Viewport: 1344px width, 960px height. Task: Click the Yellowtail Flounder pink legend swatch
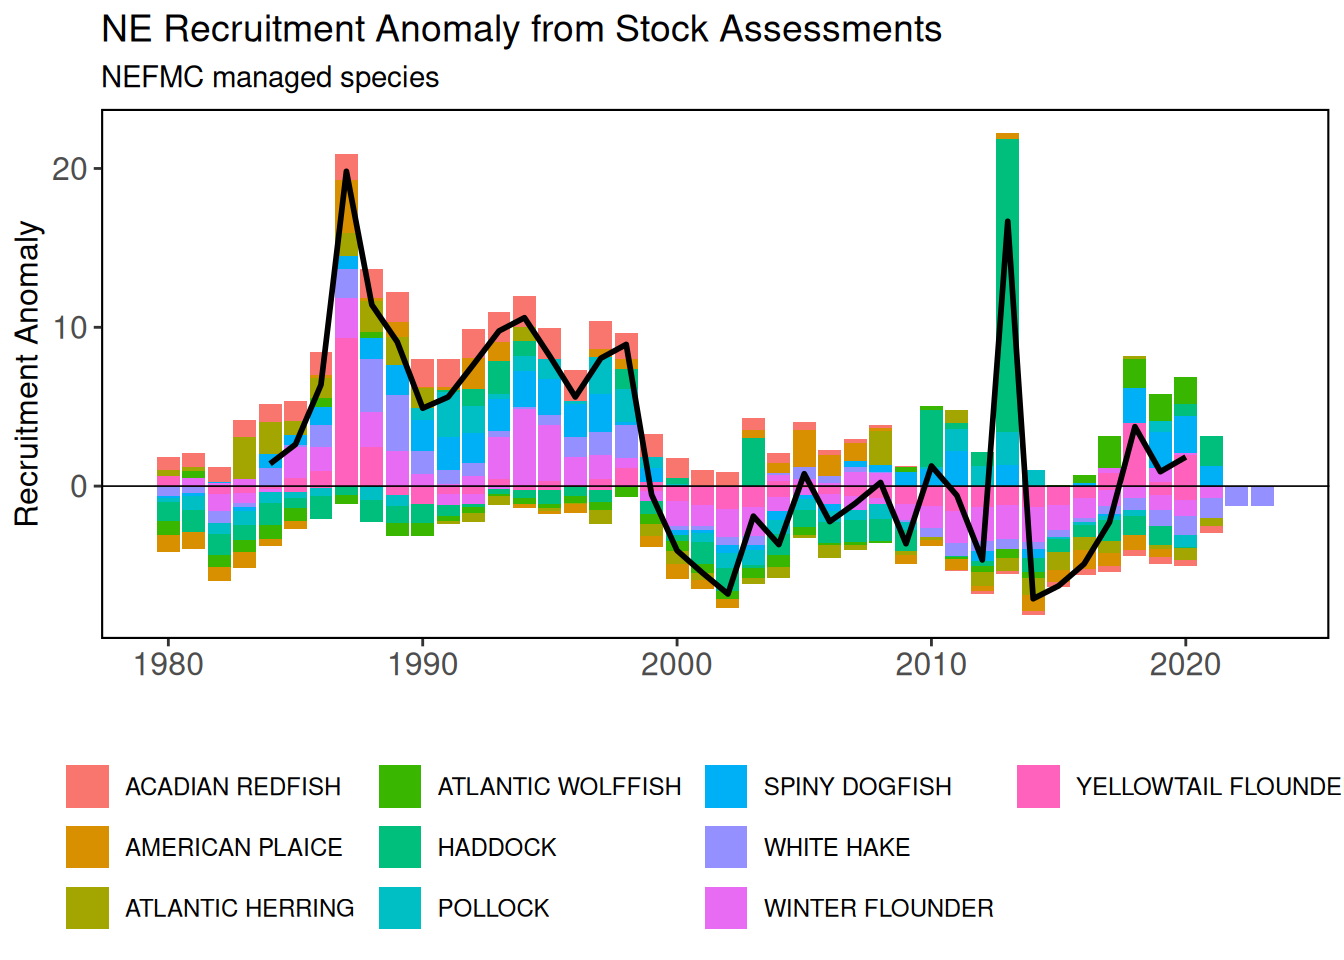click(x=1038, y=786)
